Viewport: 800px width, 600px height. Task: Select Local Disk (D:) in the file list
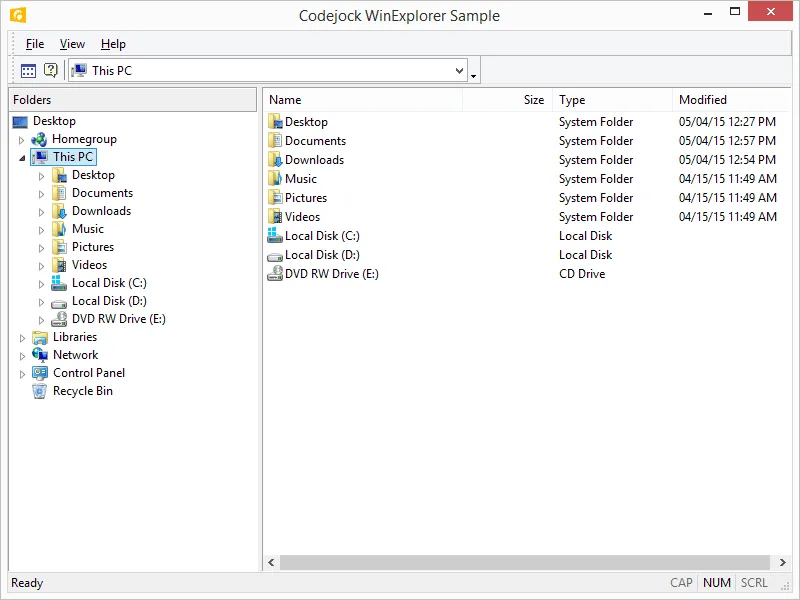(322, 255)
